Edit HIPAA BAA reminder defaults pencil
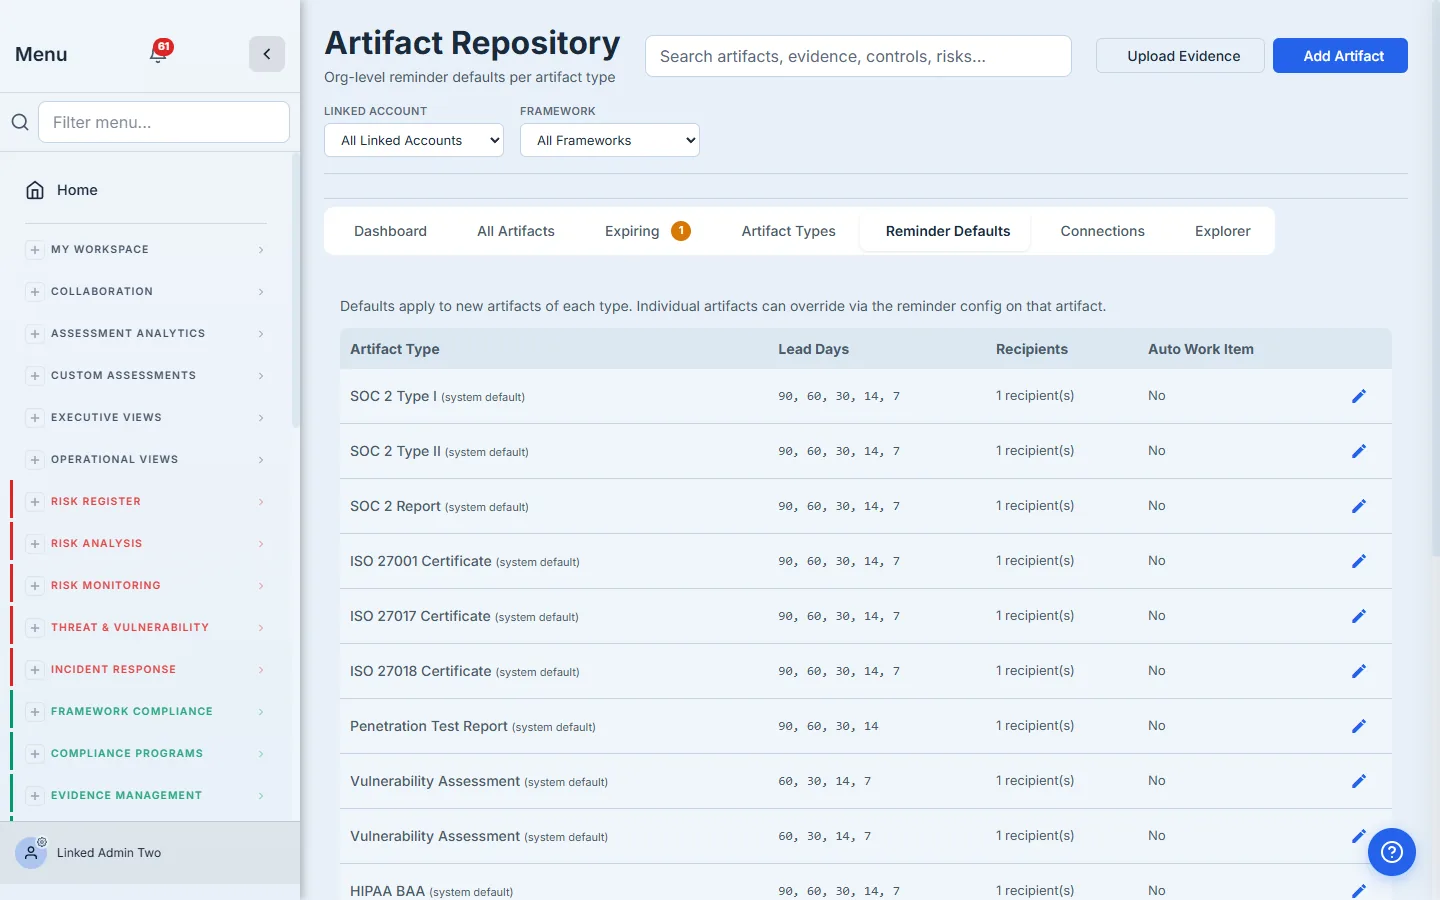Screen dimensions: 1440x900 pos(1359,890)
